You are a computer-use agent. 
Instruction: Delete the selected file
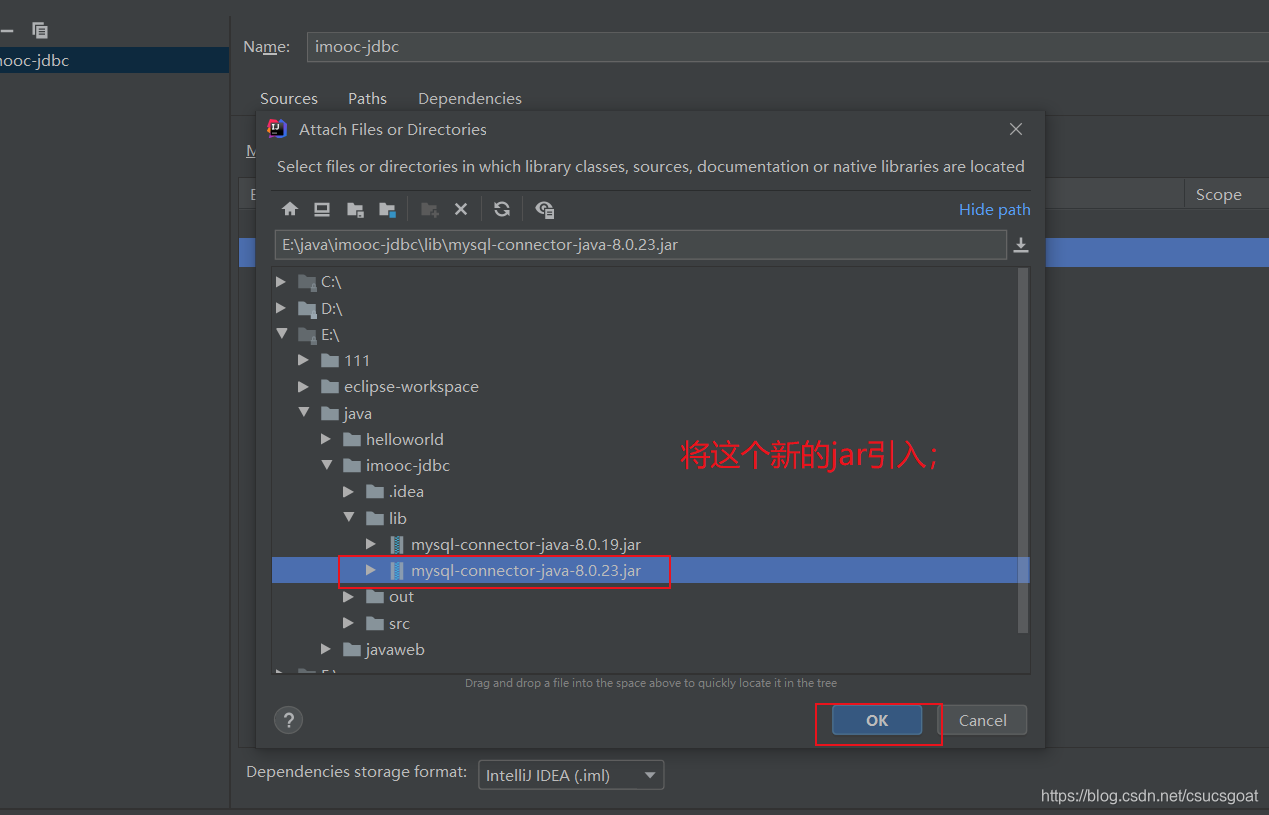[x=461, y=209]
